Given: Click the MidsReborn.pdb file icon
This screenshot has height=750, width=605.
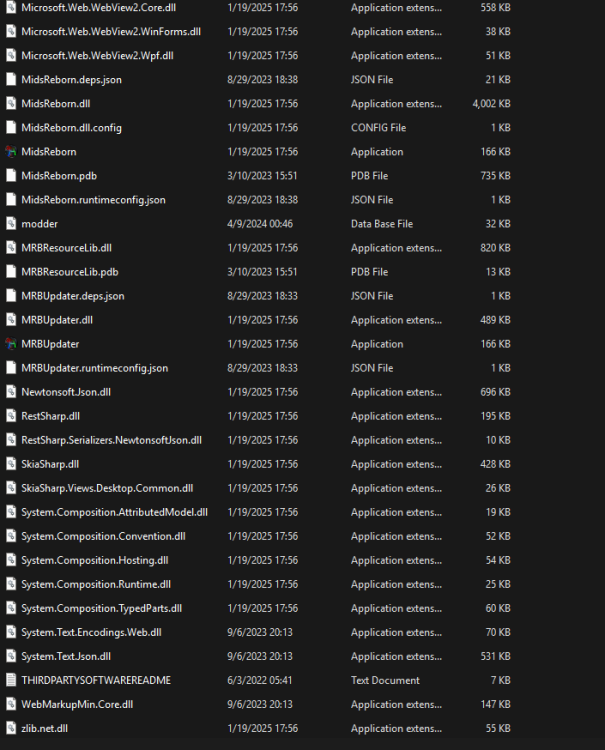Looking at the screenshot, I should (11, 176).
